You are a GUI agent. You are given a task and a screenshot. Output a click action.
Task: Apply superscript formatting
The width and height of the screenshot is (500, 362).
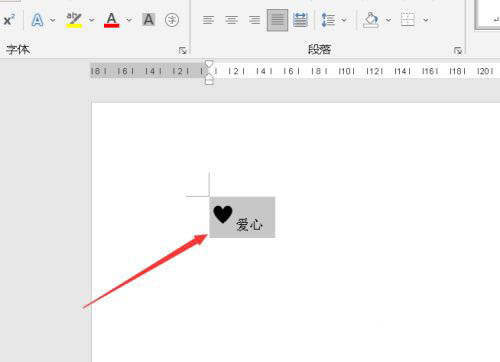[x=9, y=20]
